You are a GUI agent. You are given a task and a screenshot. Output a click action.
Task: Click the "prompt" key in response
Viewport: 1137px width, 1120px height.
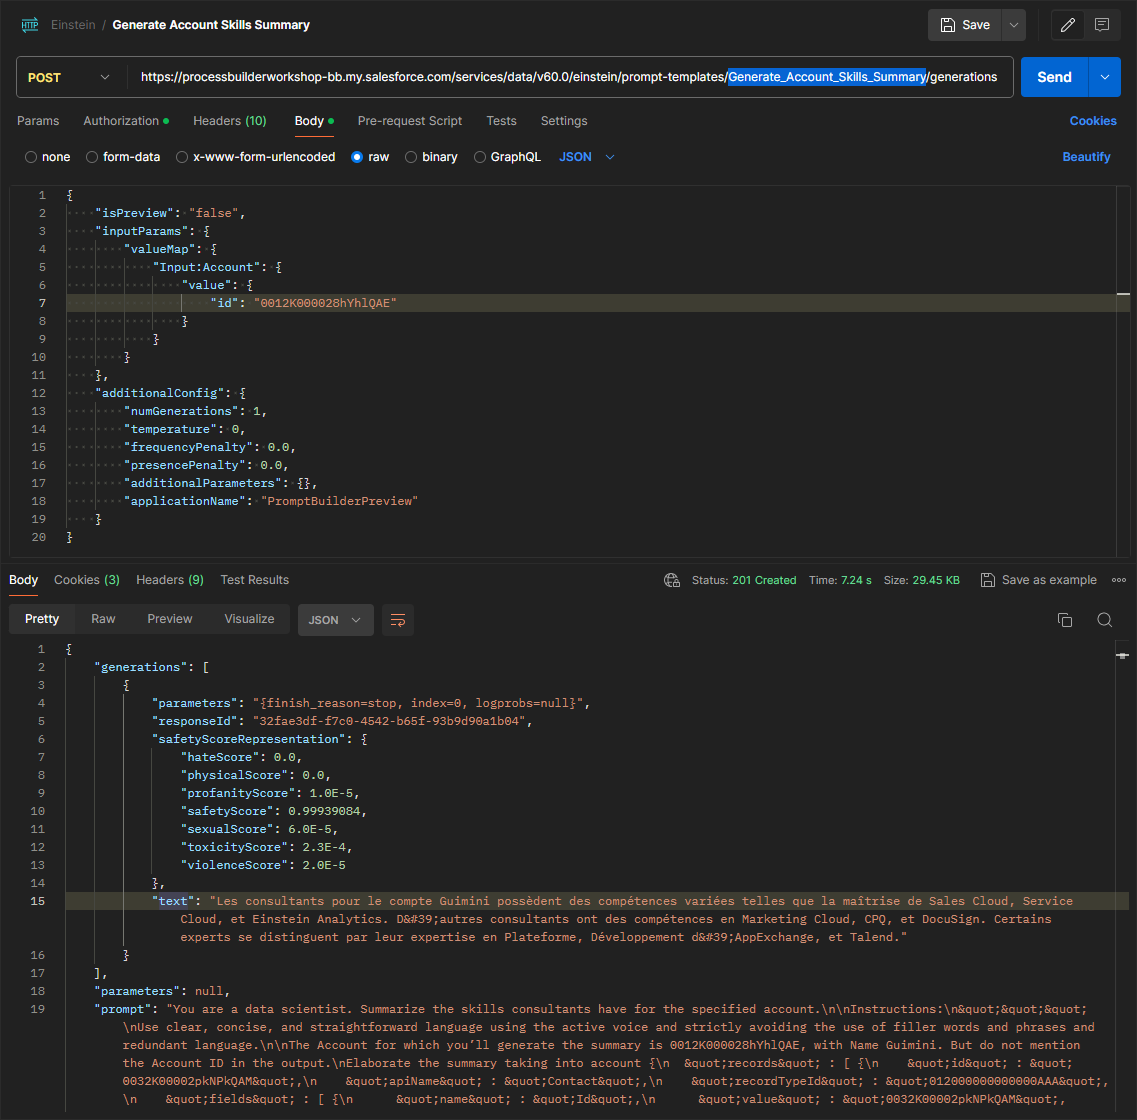click(123, 1009)
